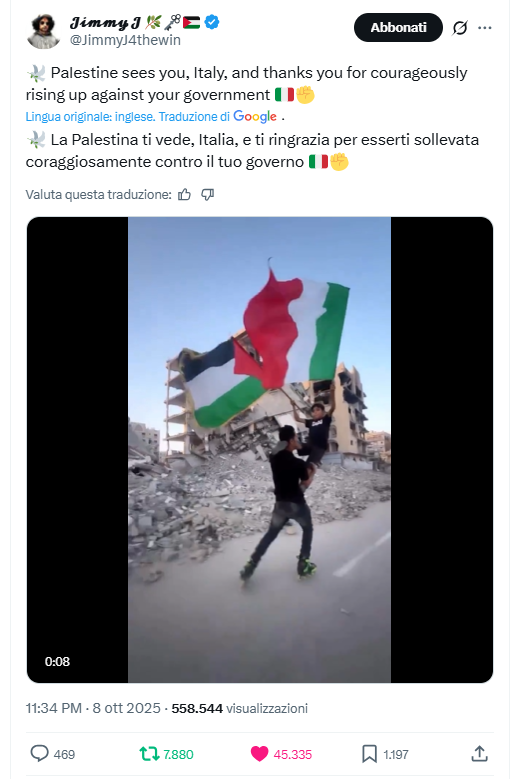Screen dimensions: 511x779
Task: Open the @JimmyJ4thewin handle link
Action: (125, 40)
